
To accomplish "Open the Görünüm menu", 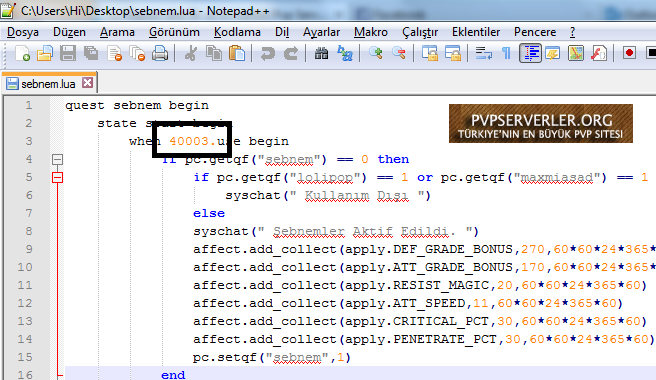I will pos(174,32).
